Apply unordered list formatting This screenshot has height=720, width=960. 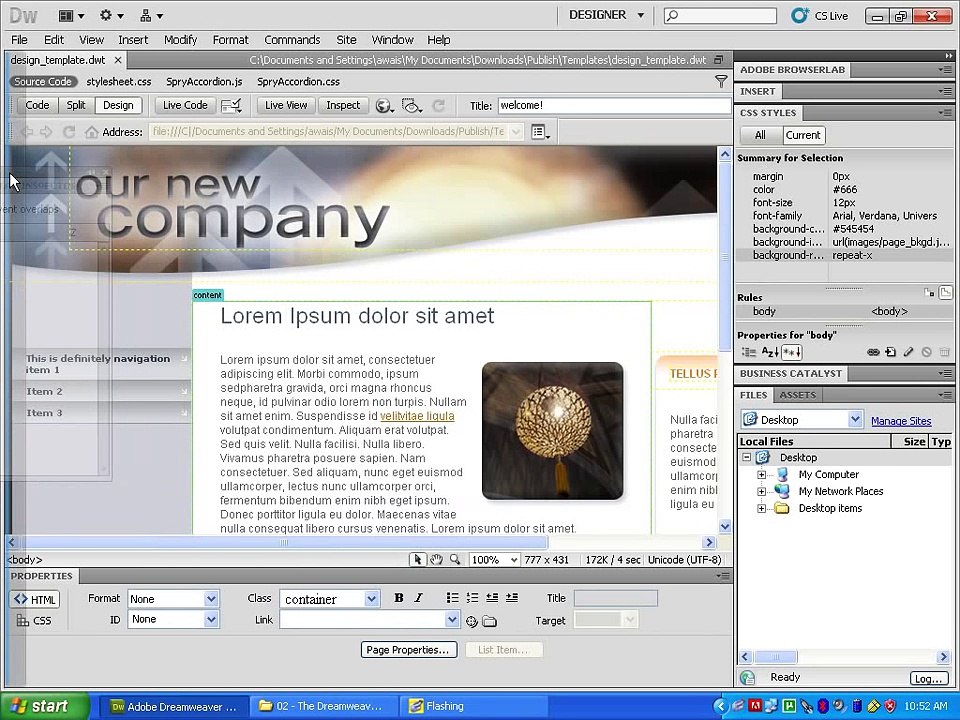point(452,598)
